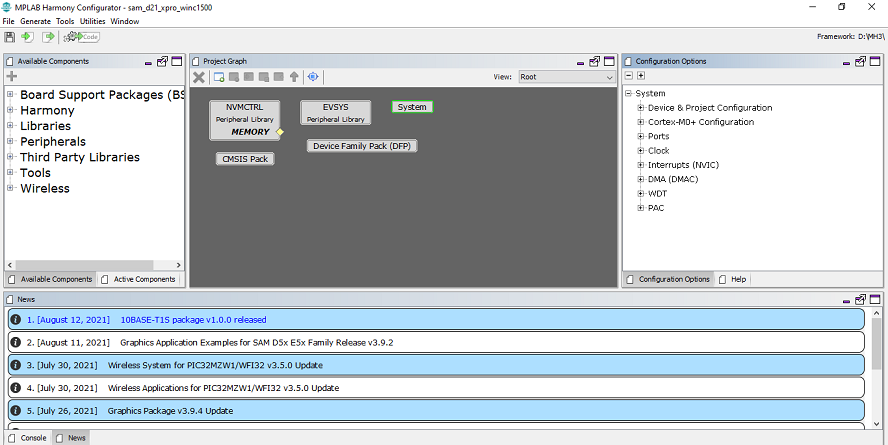Viewport: 888px width, 445px height.
Task: Switch to the Active Components tab
Action: tap(143, 279)
